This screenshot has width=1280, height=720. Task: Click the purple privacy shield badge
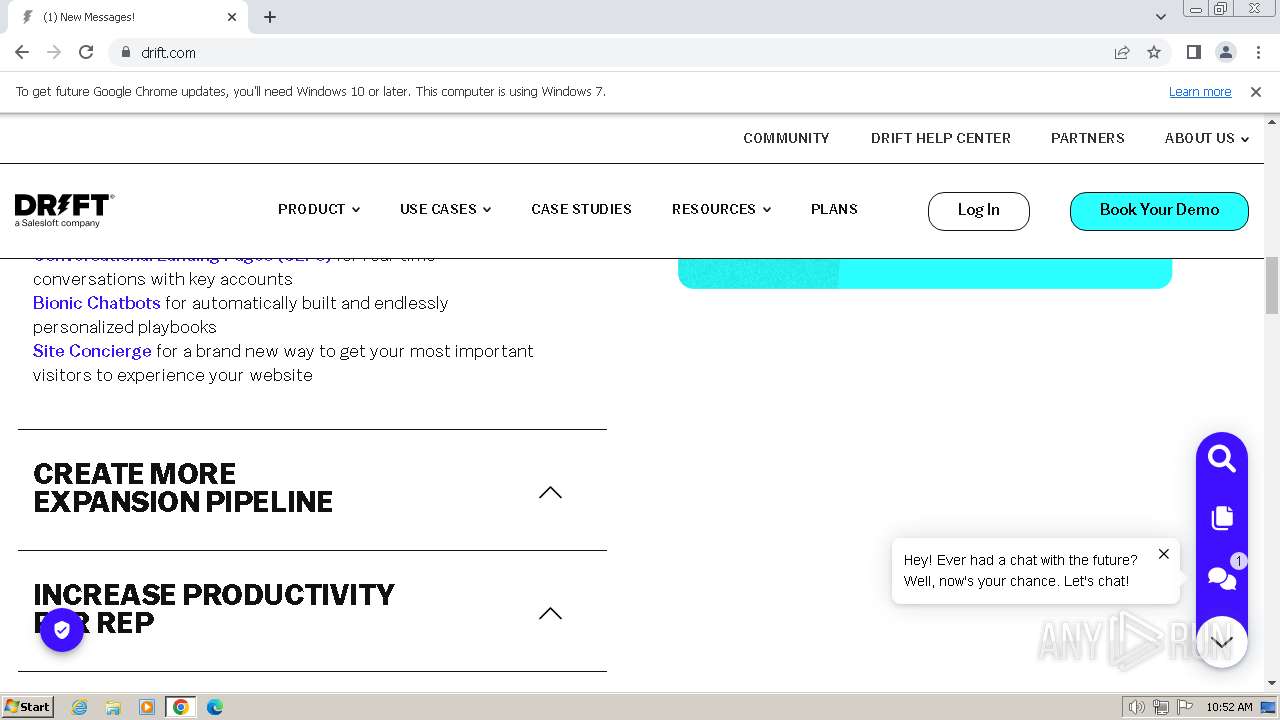(x=62, y=630)
